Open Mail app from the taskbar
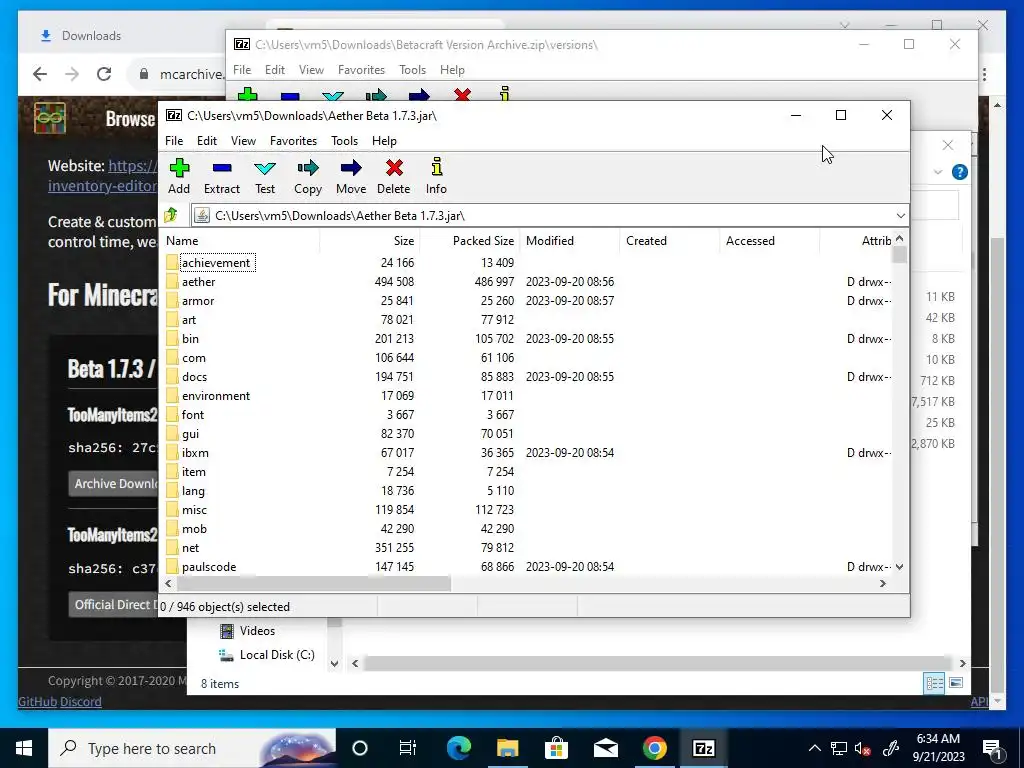This screenshot has width=1024, height=768. [x=605, y=748]
